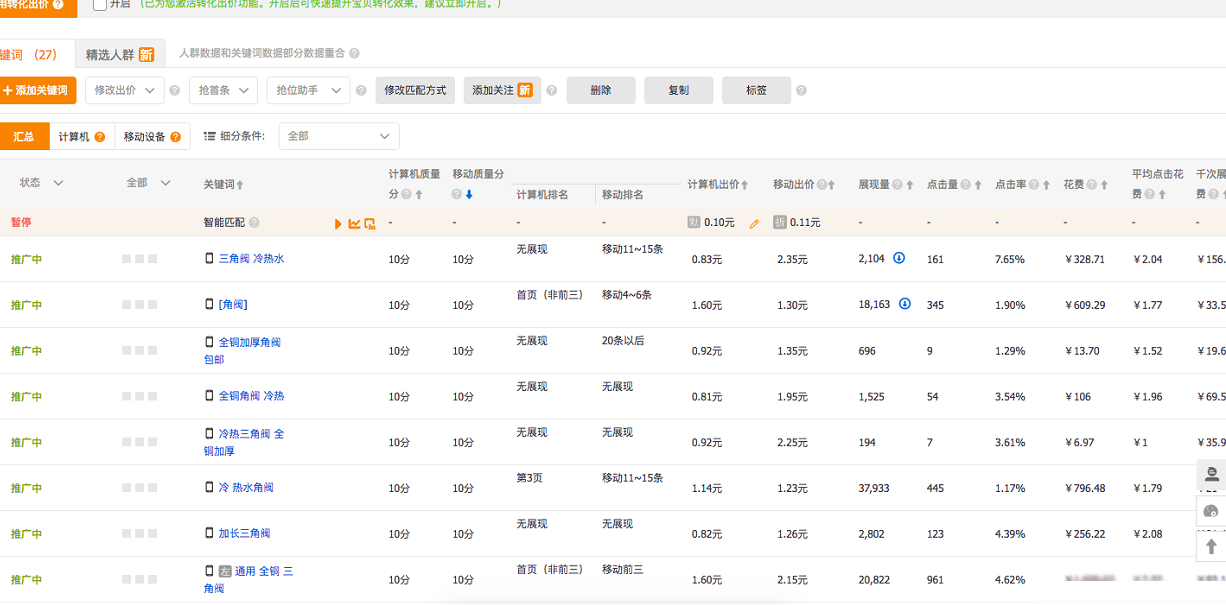Viewport: 1226px width, 605px height.
Task: Click the 删除 button
Action: [600, 90]
